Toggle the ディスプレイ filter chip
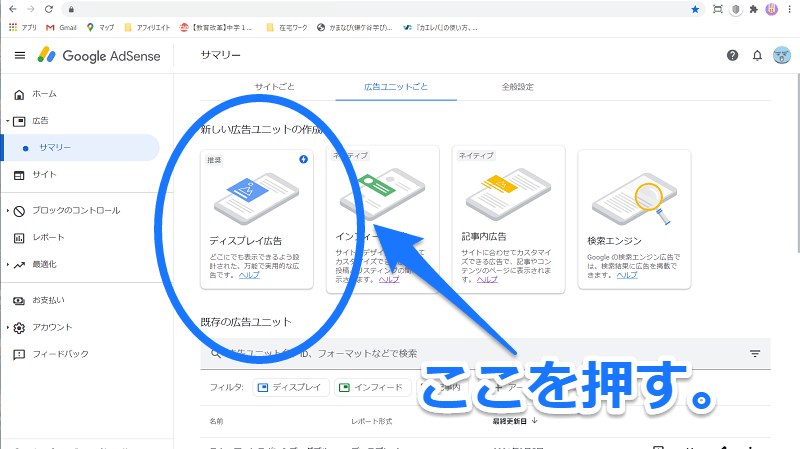The width and height of the screenshot is (800, 449). [290, 386]
